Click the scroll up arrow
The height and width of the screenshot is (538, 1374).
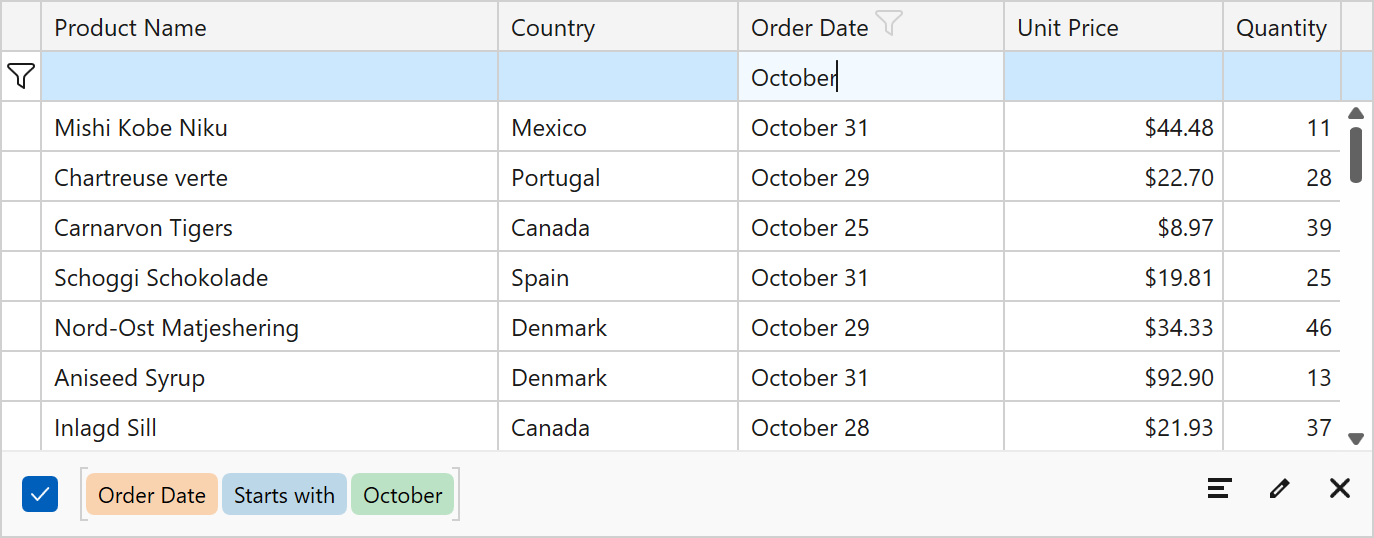point(1356,114)
